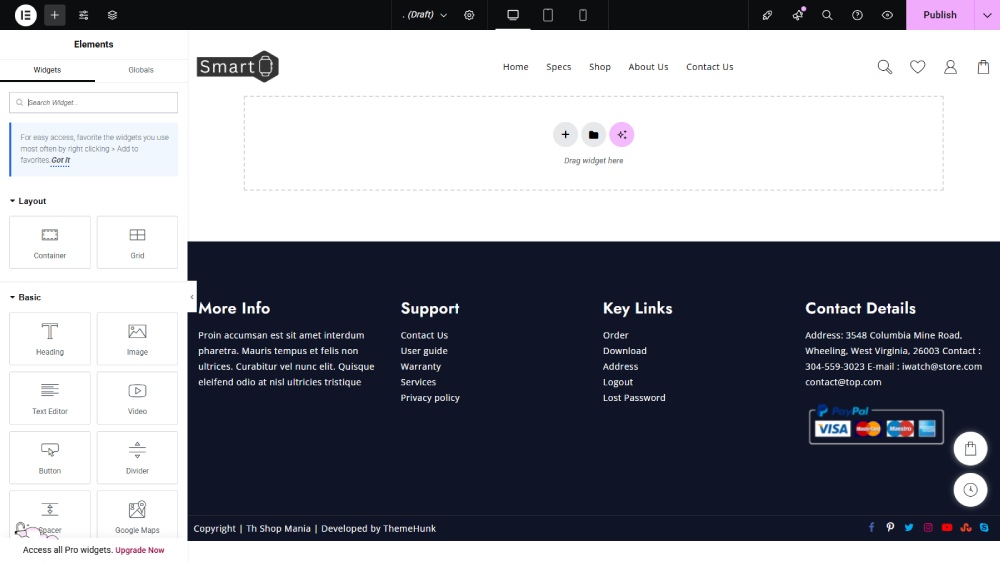
Task: Open the About Us menu item
Action: point(649,67)
